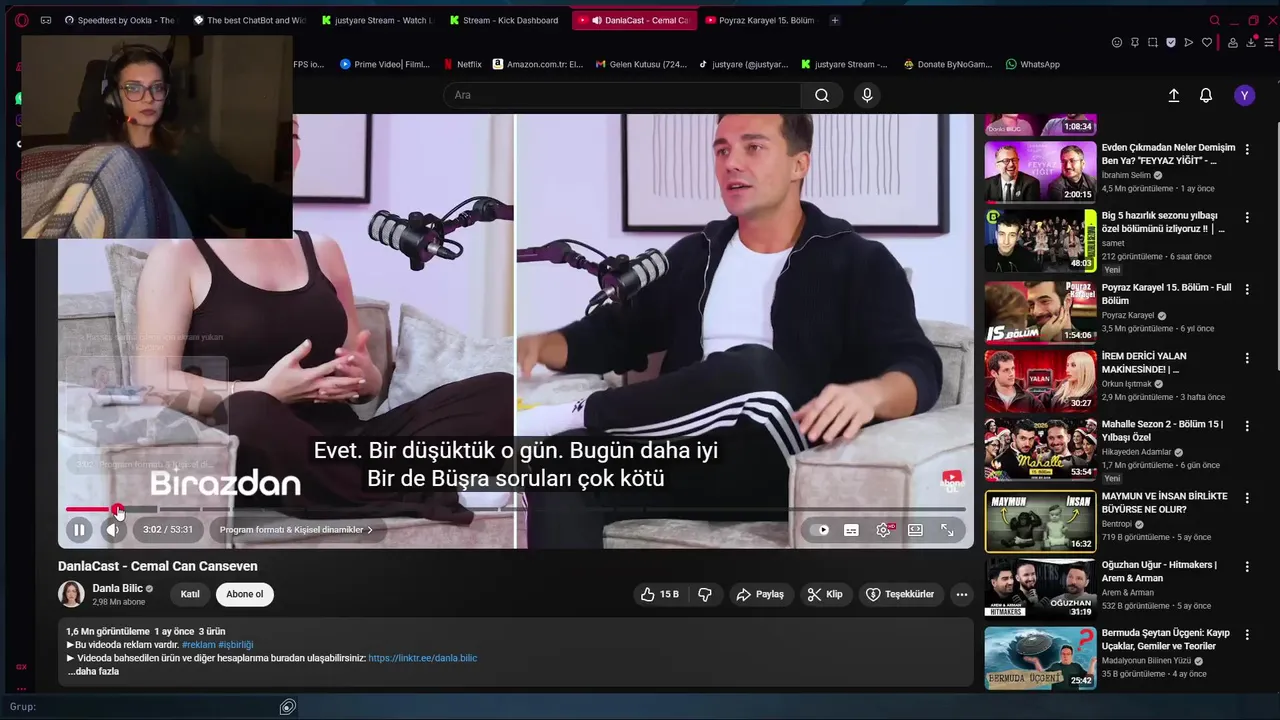Click the upload create icon
The width and height of the screenshot is (1280, 720).
[1174, 95]
